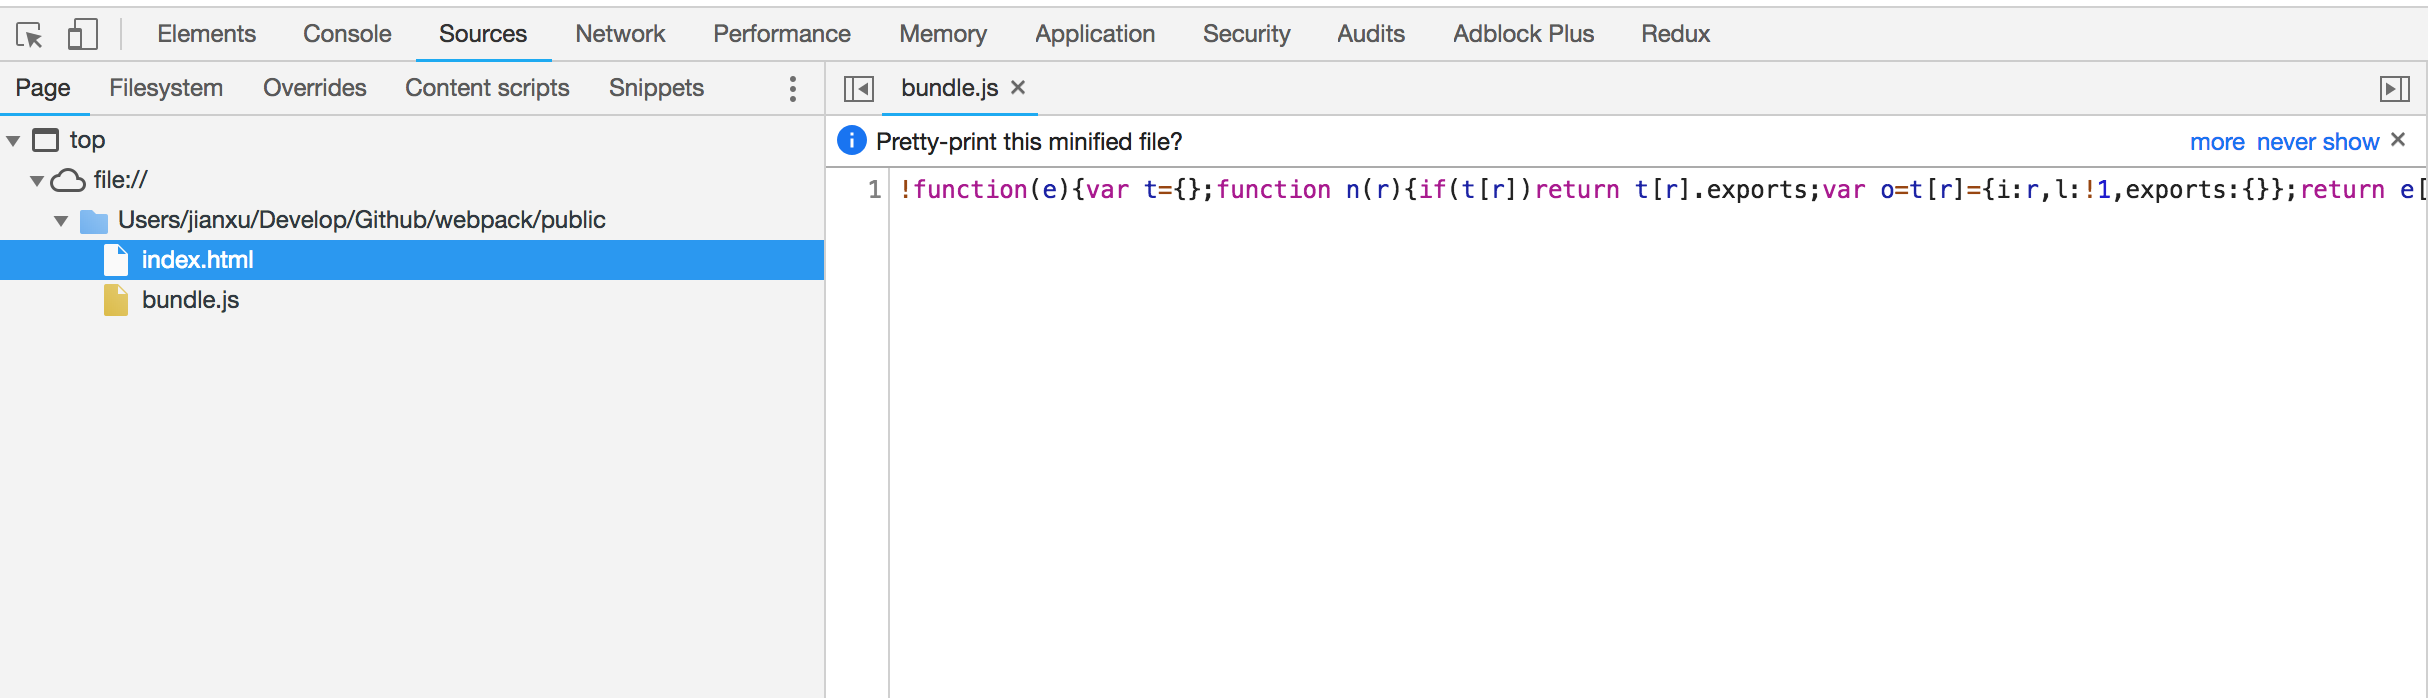
Task: Click the 'more' link in infobar
Action: click(x=2217, y=142)
